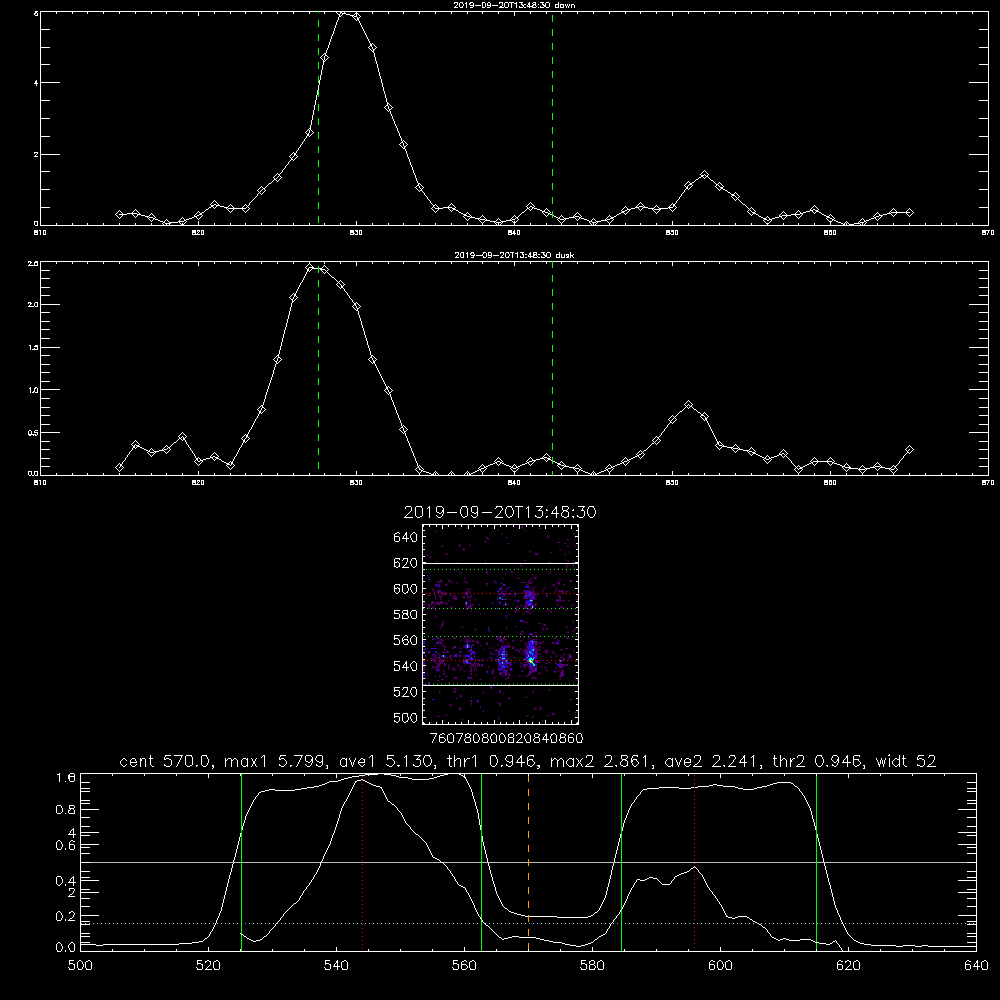This screenshot has width=1000, height=1000.
Task: Click the green solid boundary line near 615
Action: [816, 862]
